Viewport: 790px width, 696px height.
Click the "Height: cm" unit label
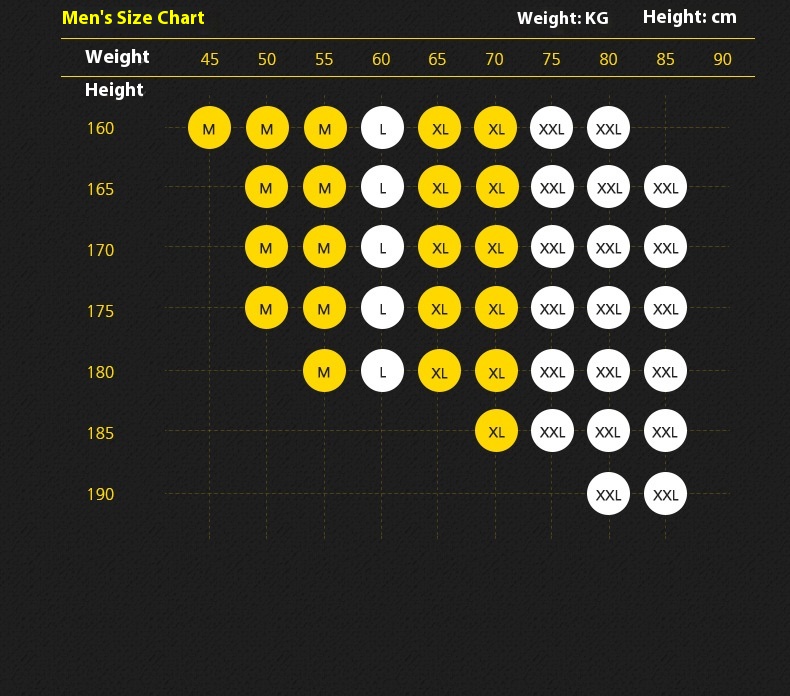pos(689,17)
